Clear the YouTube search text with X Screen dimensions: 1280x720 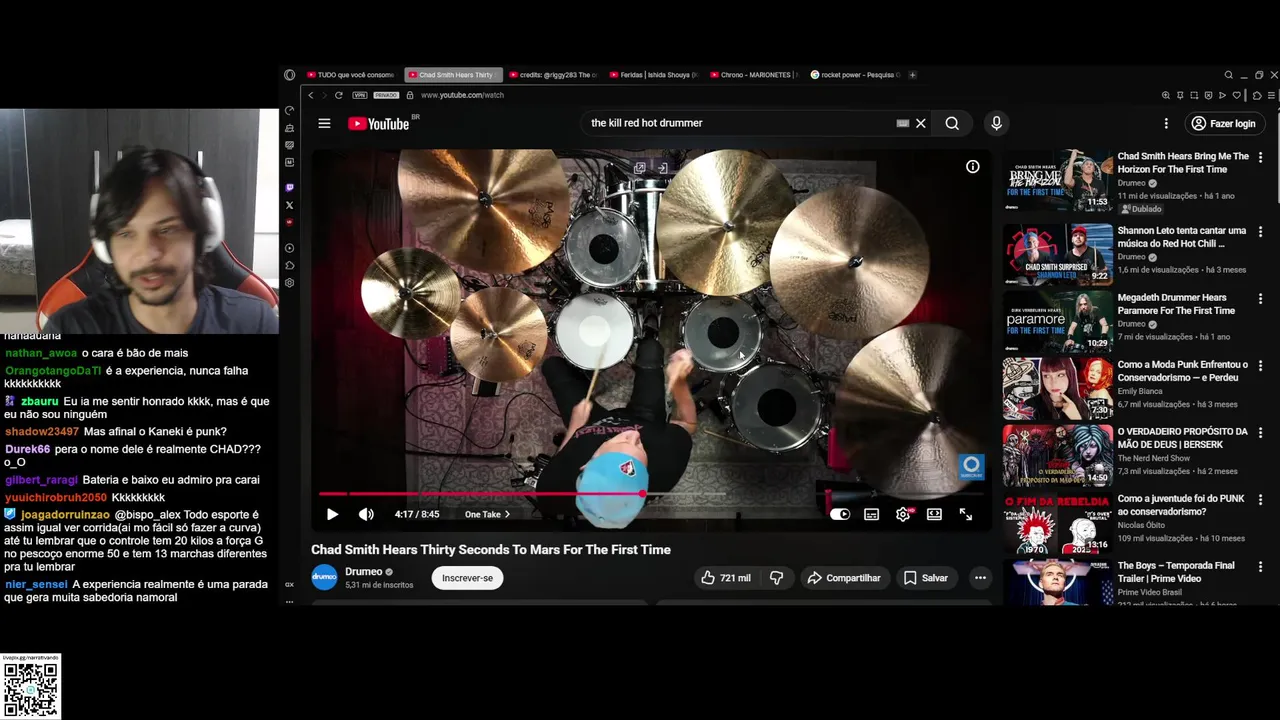click(921, 123)
